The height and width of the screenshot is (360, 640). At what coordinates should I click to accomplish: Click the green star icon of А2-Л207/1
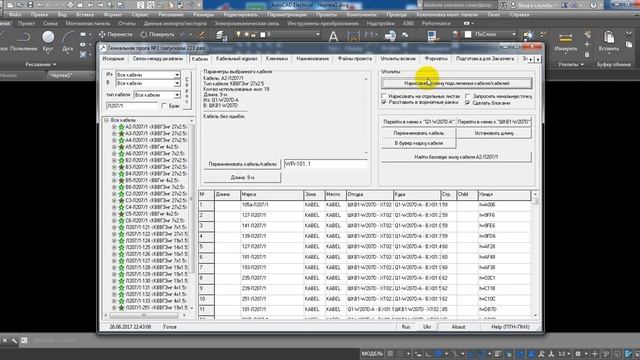click(x=121, y=127)
